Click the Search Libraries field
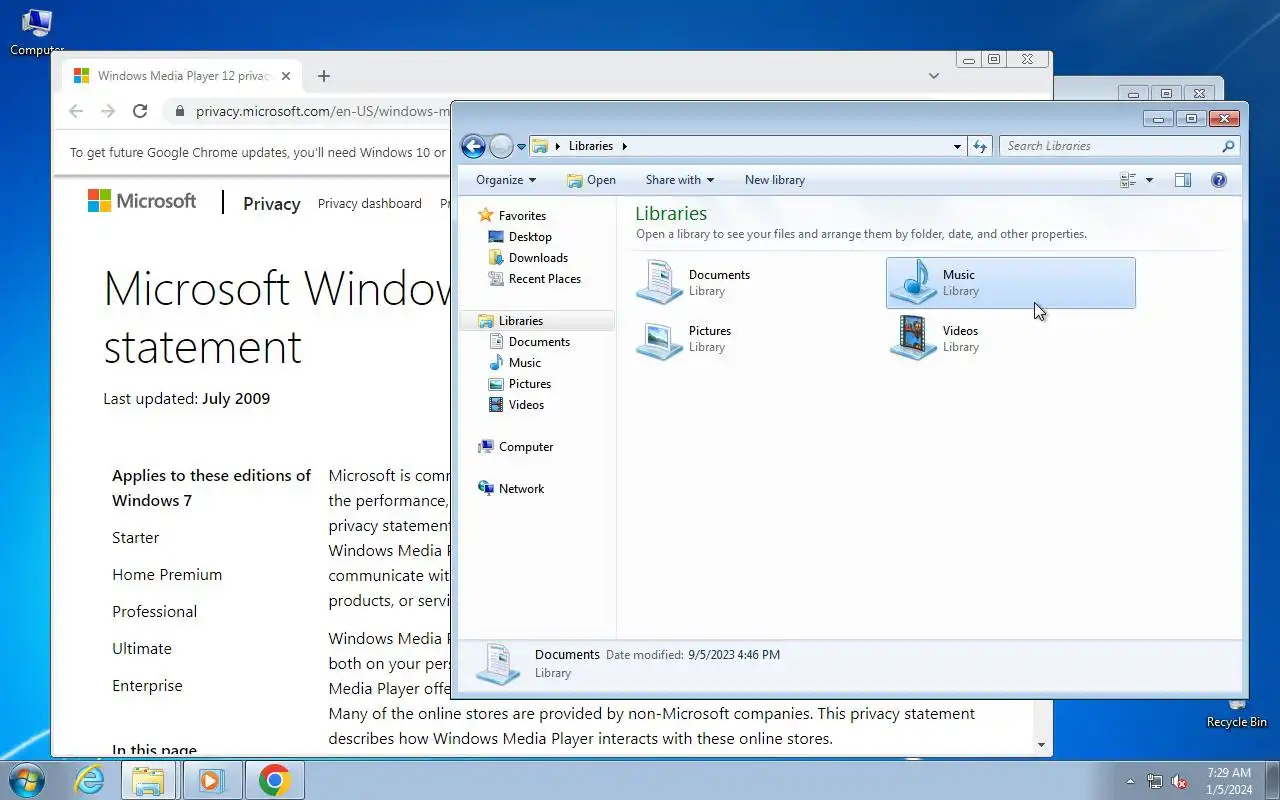This screenshot has width=1280, height=800. click(1110, 146)
